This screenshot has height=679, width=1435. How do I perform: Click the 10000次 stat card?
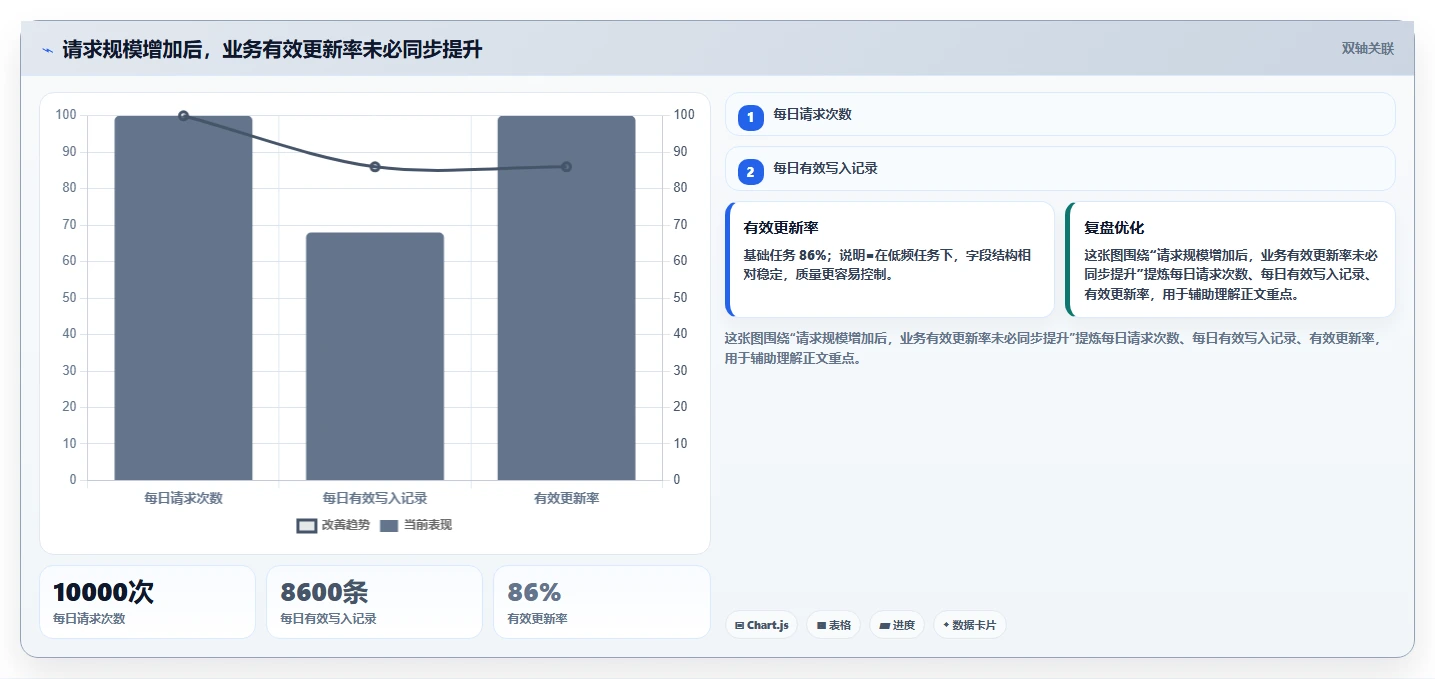pyautogui.click(x=147, y=602)
